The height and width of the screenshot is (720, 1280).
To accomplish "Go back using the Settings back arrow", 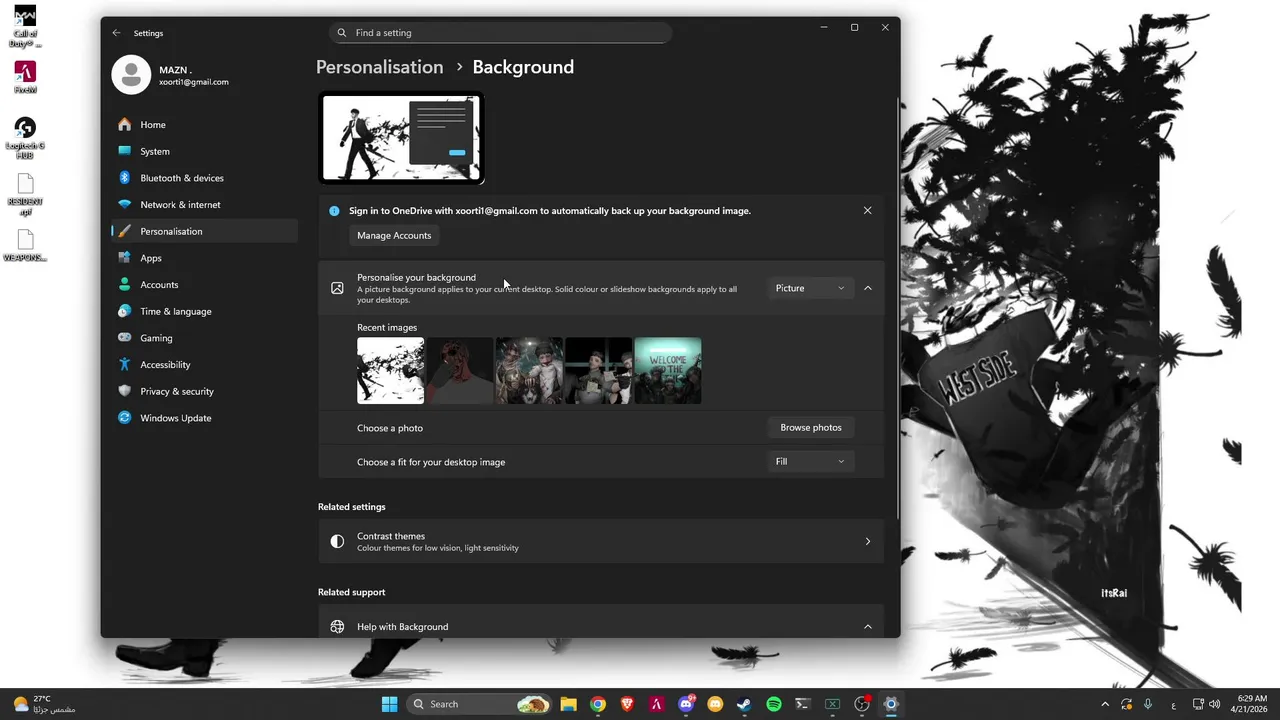I will [116, 33].
